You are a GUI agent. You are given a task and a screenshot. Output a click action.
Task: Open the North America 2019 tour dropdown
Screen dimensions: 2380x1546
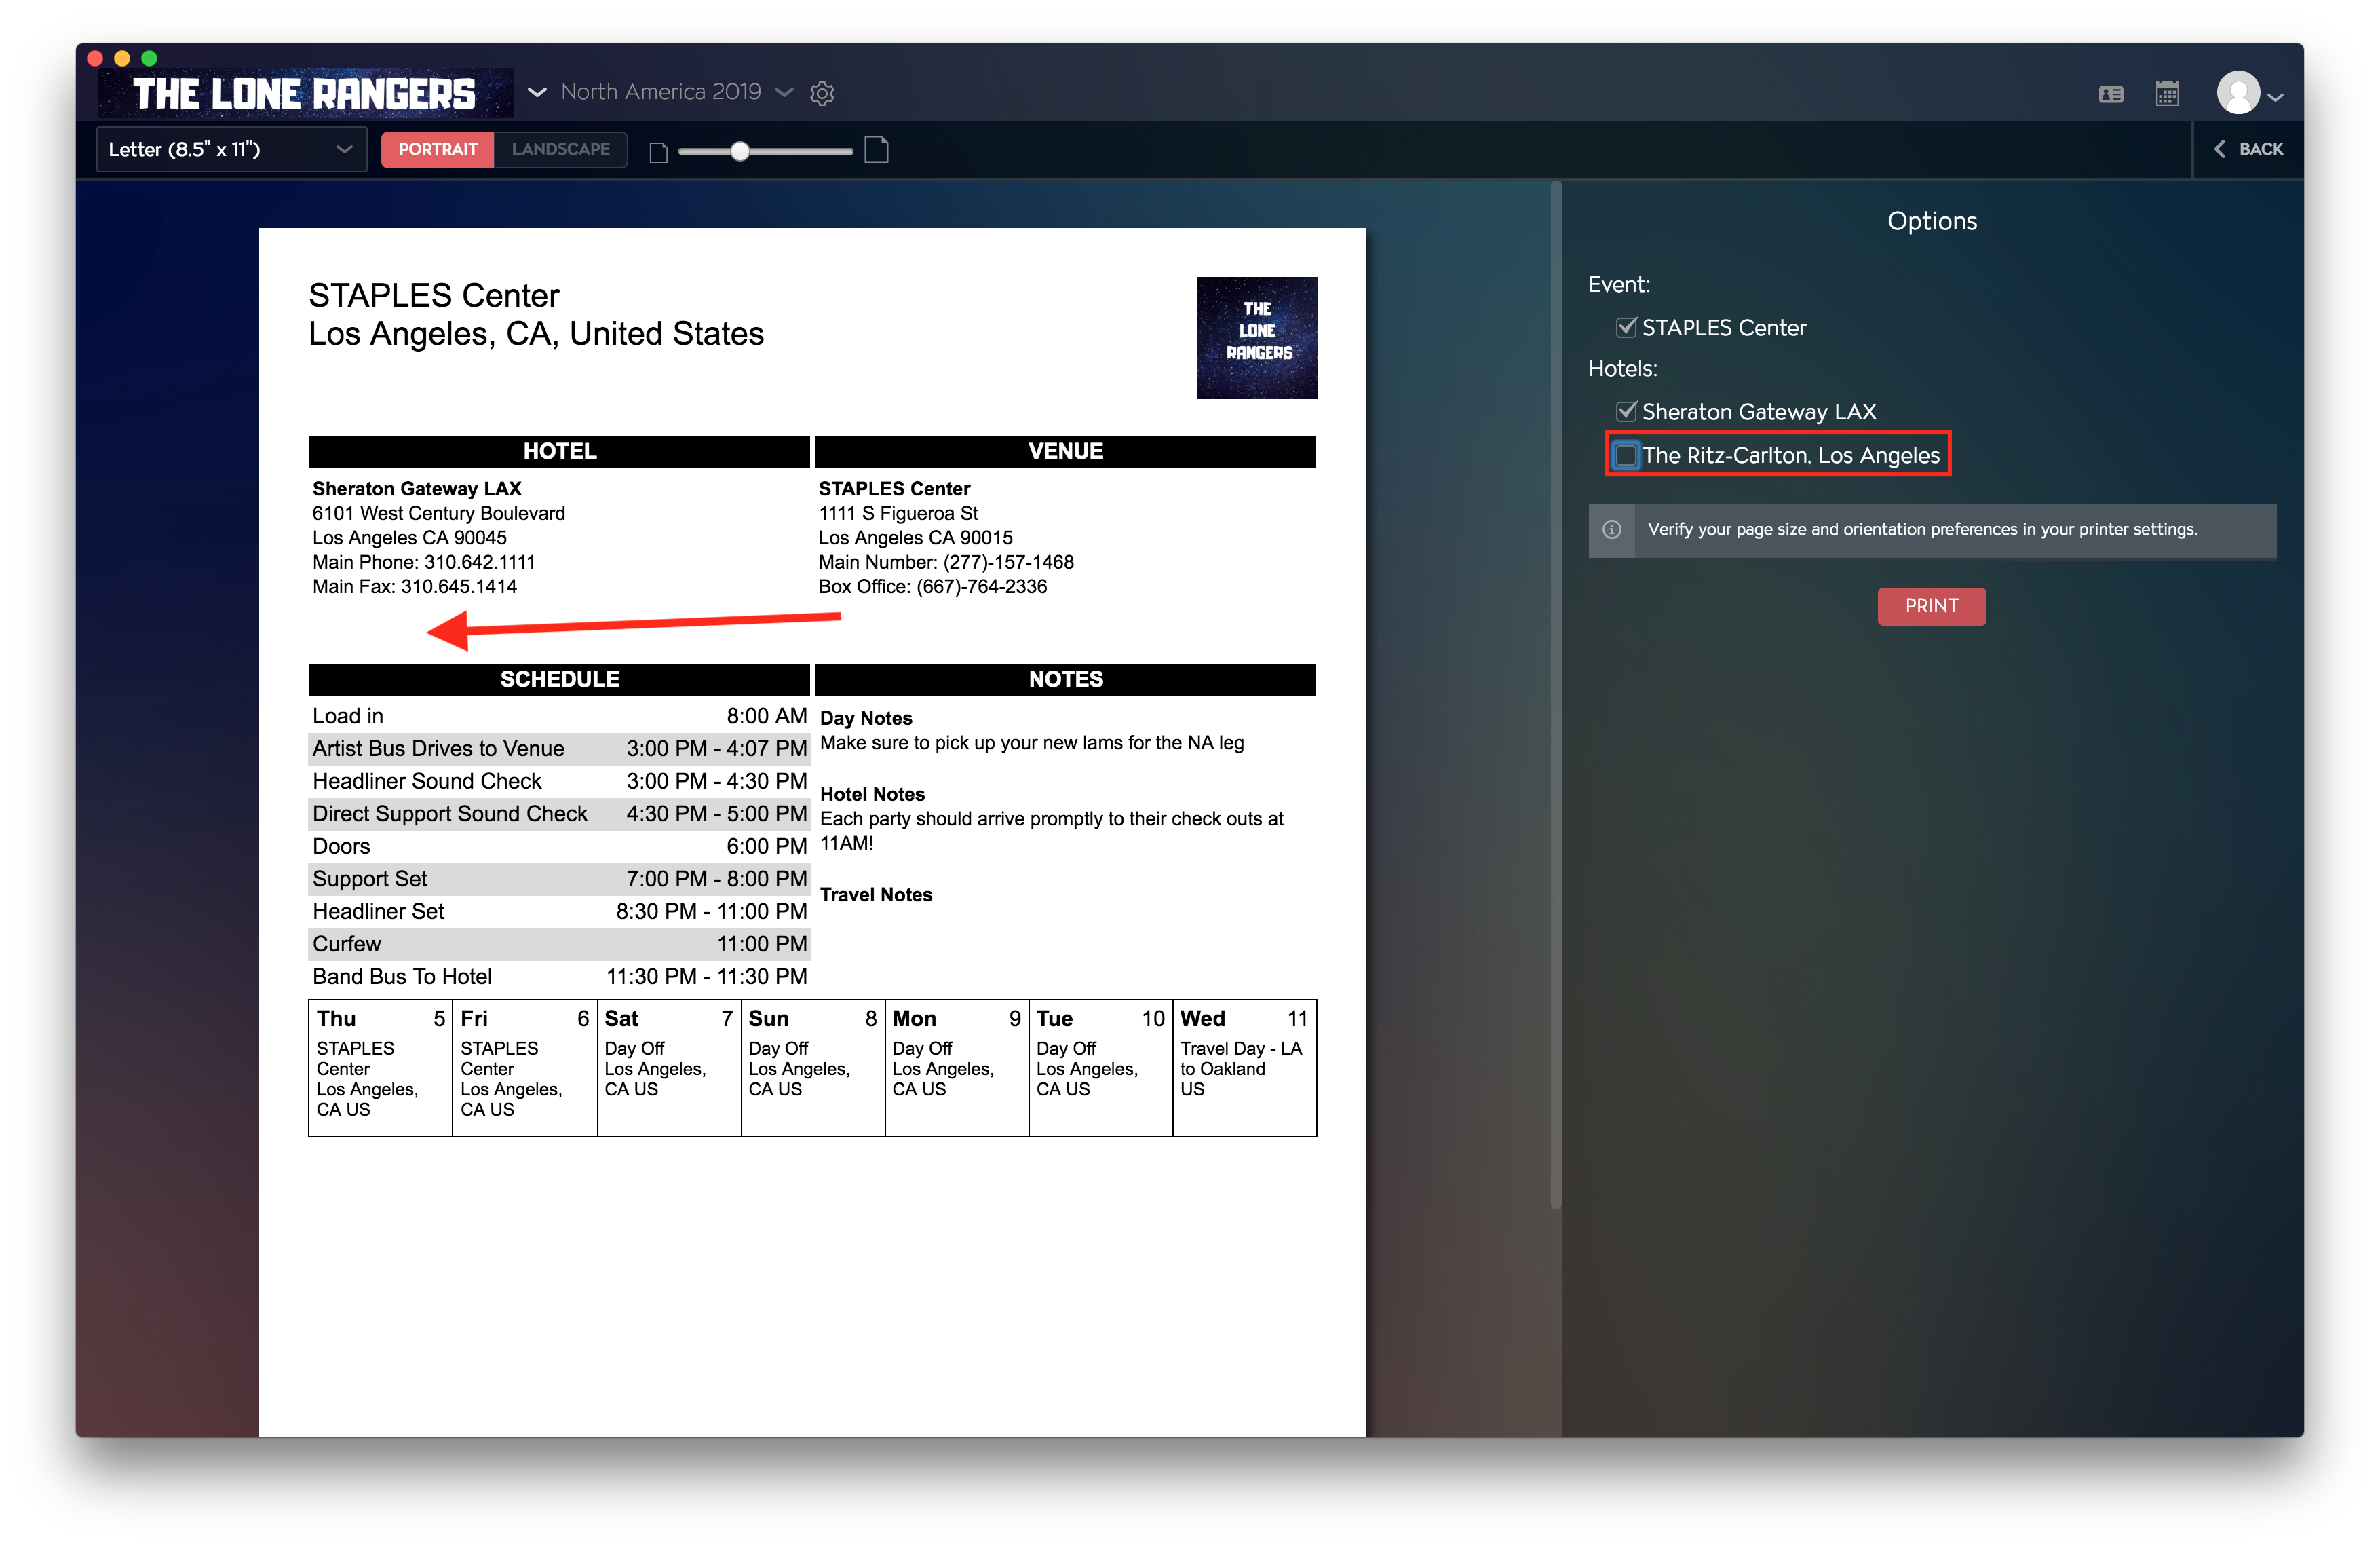click(677, 92)
